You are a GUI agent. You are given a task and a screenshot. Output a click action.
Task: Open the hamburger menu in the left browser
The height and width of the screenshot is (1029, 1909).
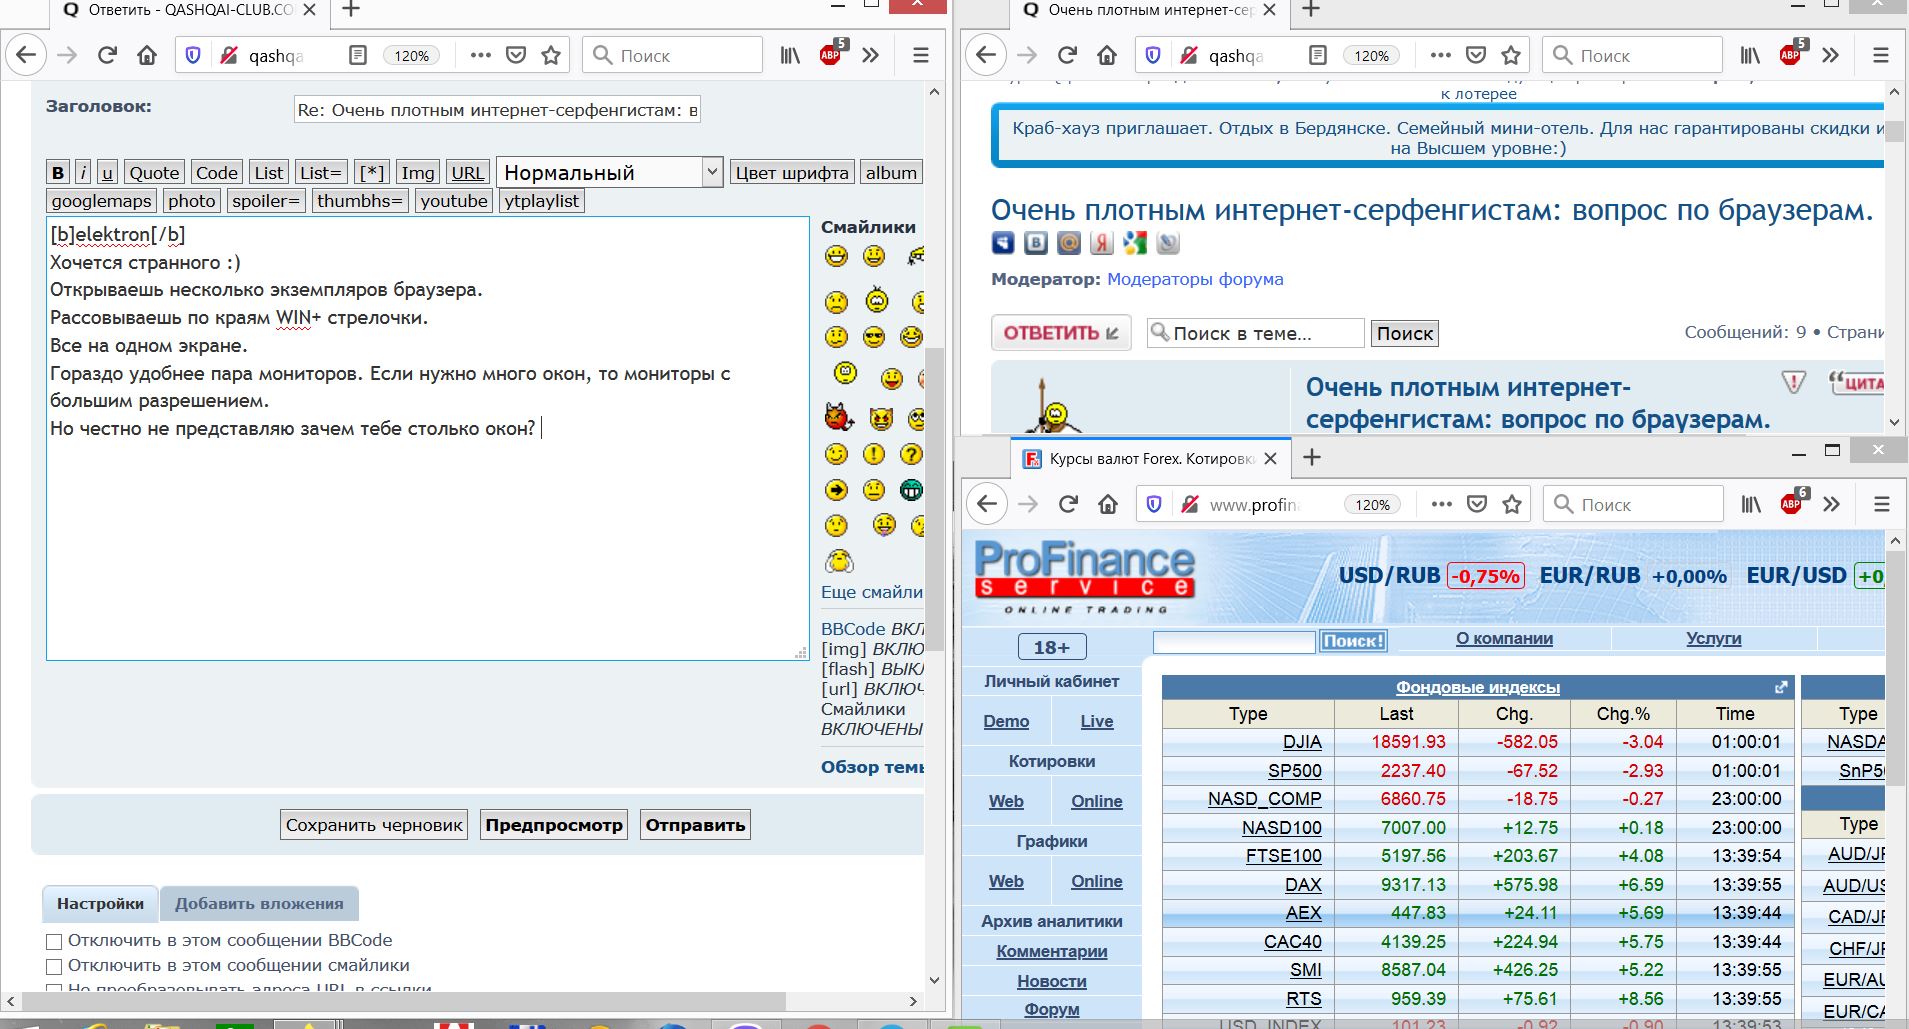point(921,56)
